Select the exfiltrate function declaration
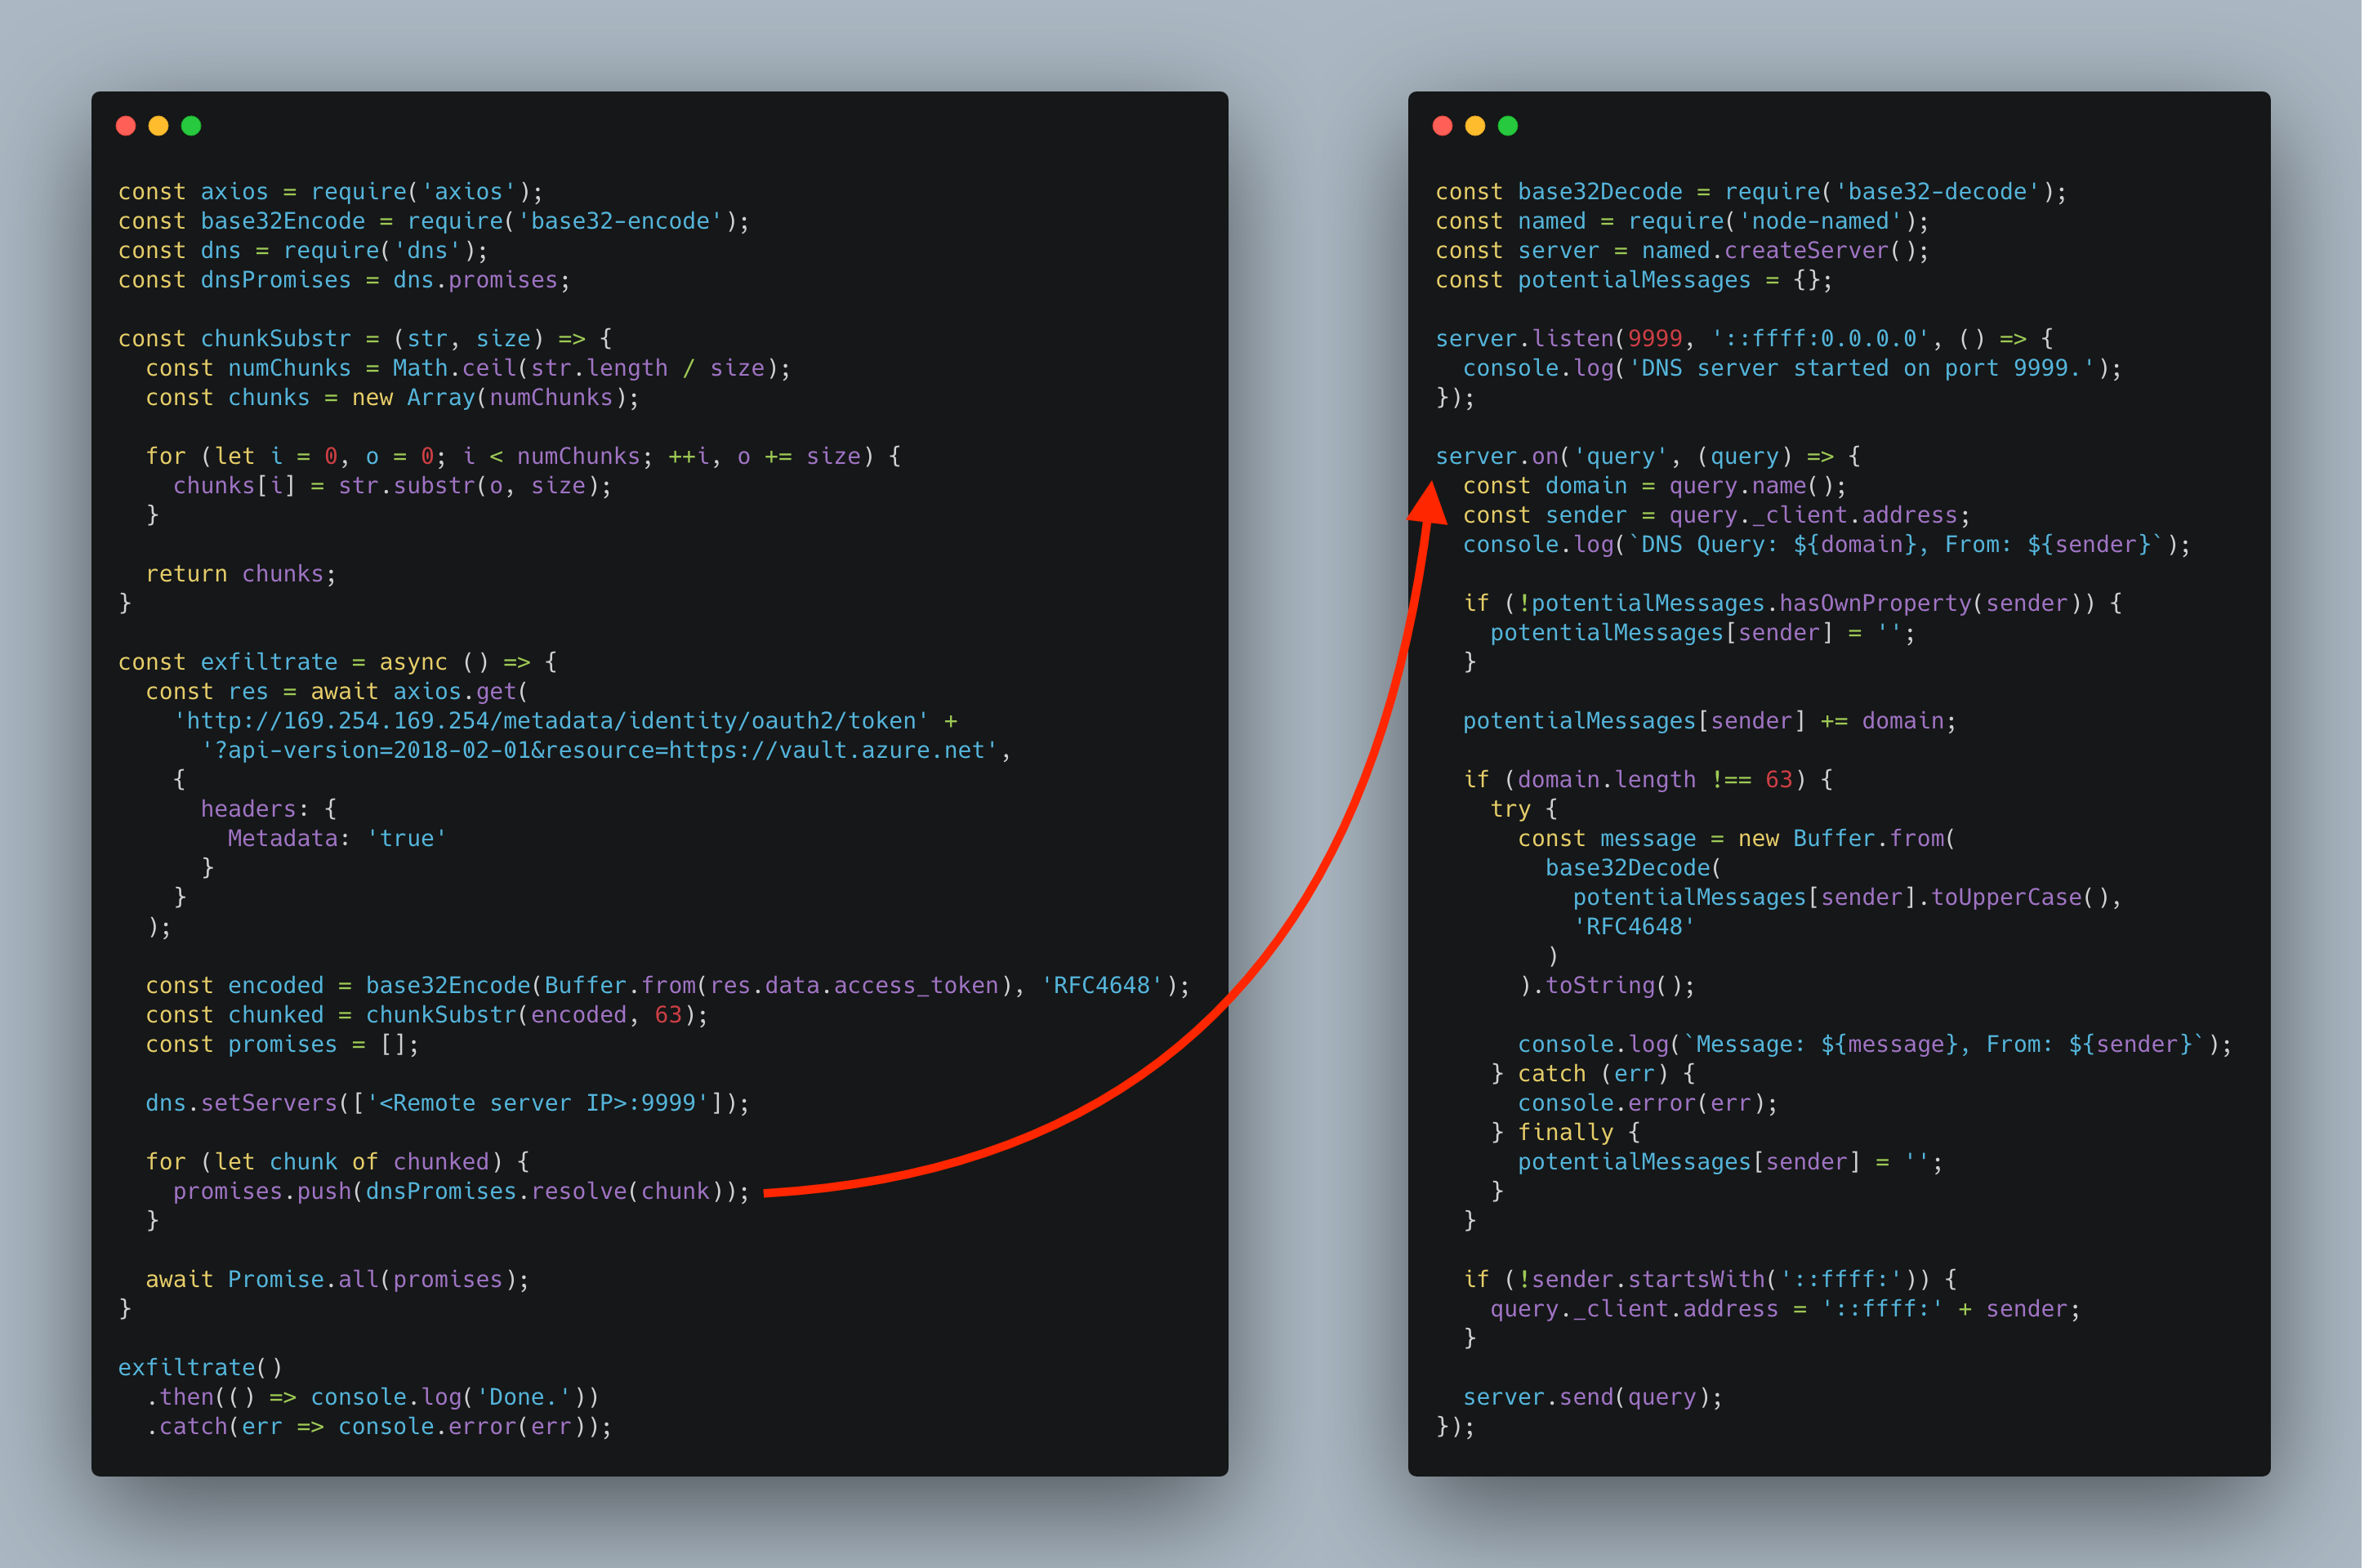Screen dimensions: 2364x1568 point(335,661)
